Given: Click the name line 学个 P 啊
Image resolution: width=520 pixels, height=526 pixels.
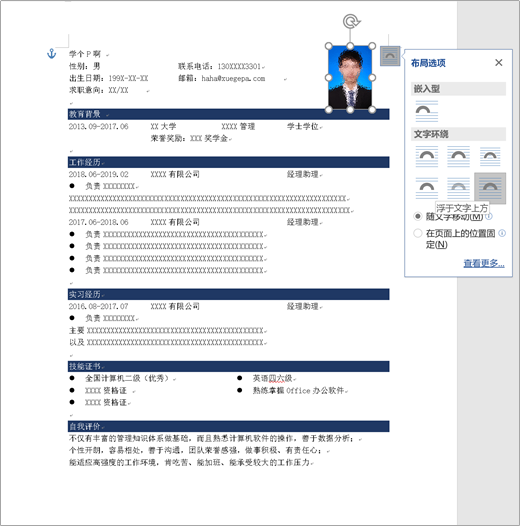Looking at the screenshot, I should point(85,54).
